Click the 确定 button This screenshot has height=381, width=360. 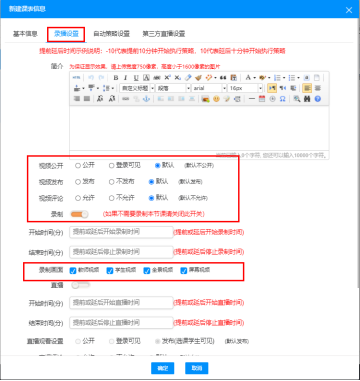pos(163,368)
